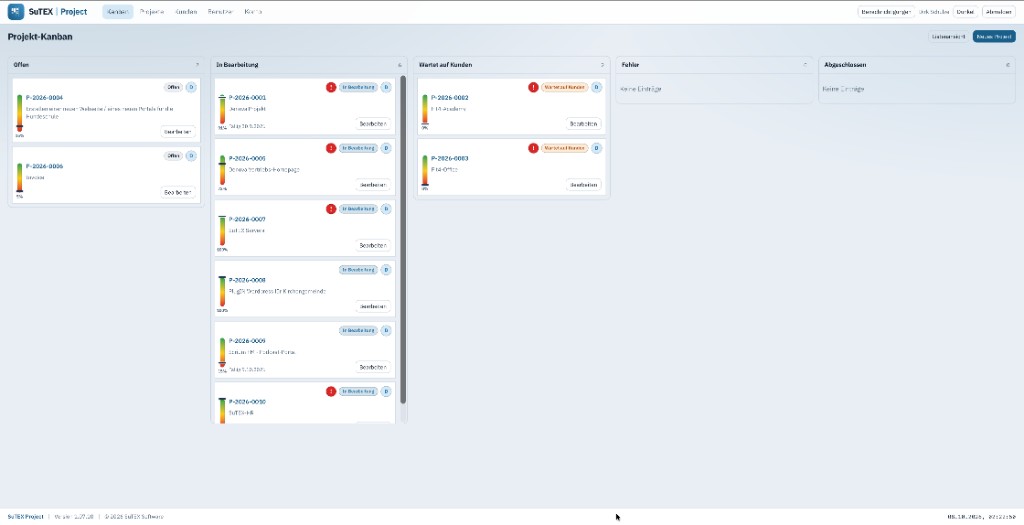Click the progress bar on card P-2026-0001
The image size is (1024, 525).
[222, 110]
